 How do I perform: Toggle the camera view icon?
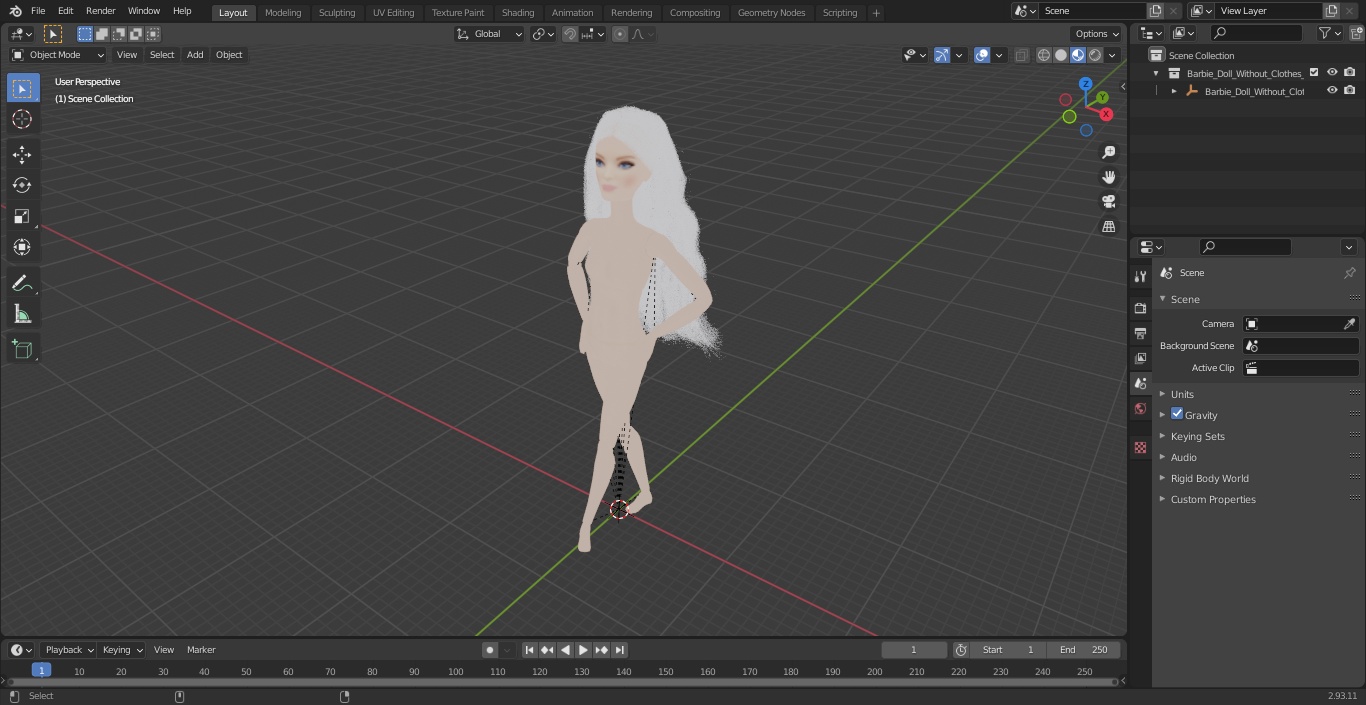1108,202
